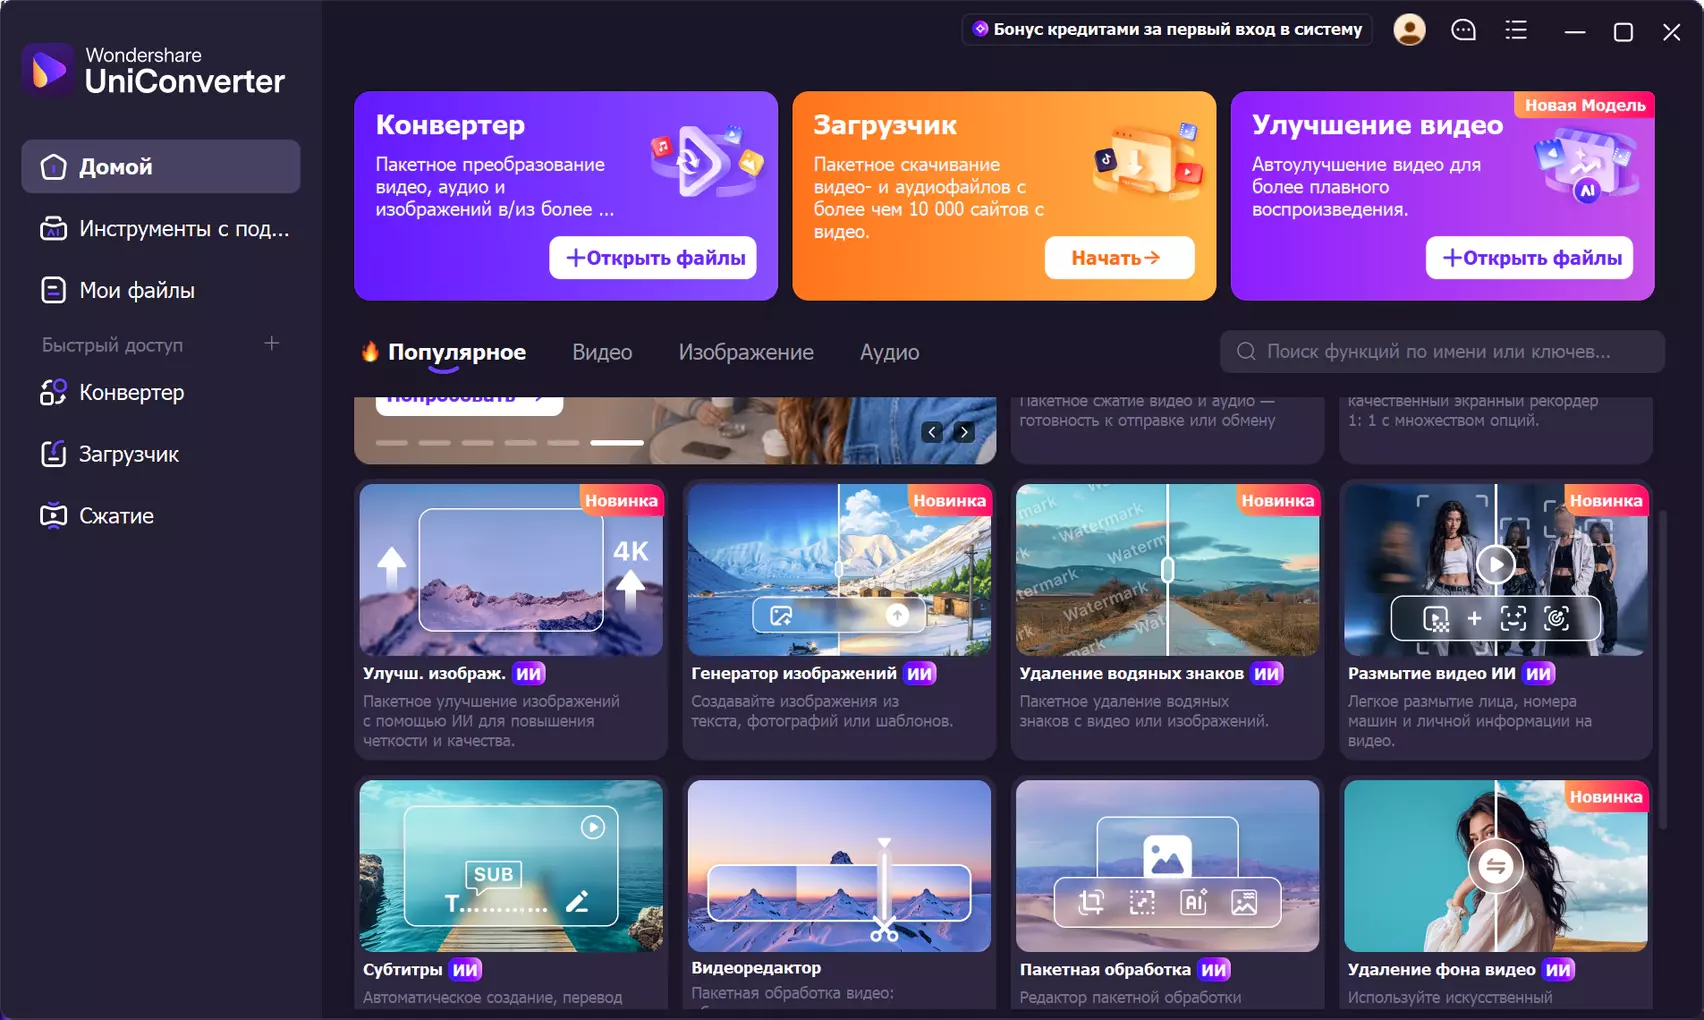Focus the Поиск функций search field

[1442, 352]
